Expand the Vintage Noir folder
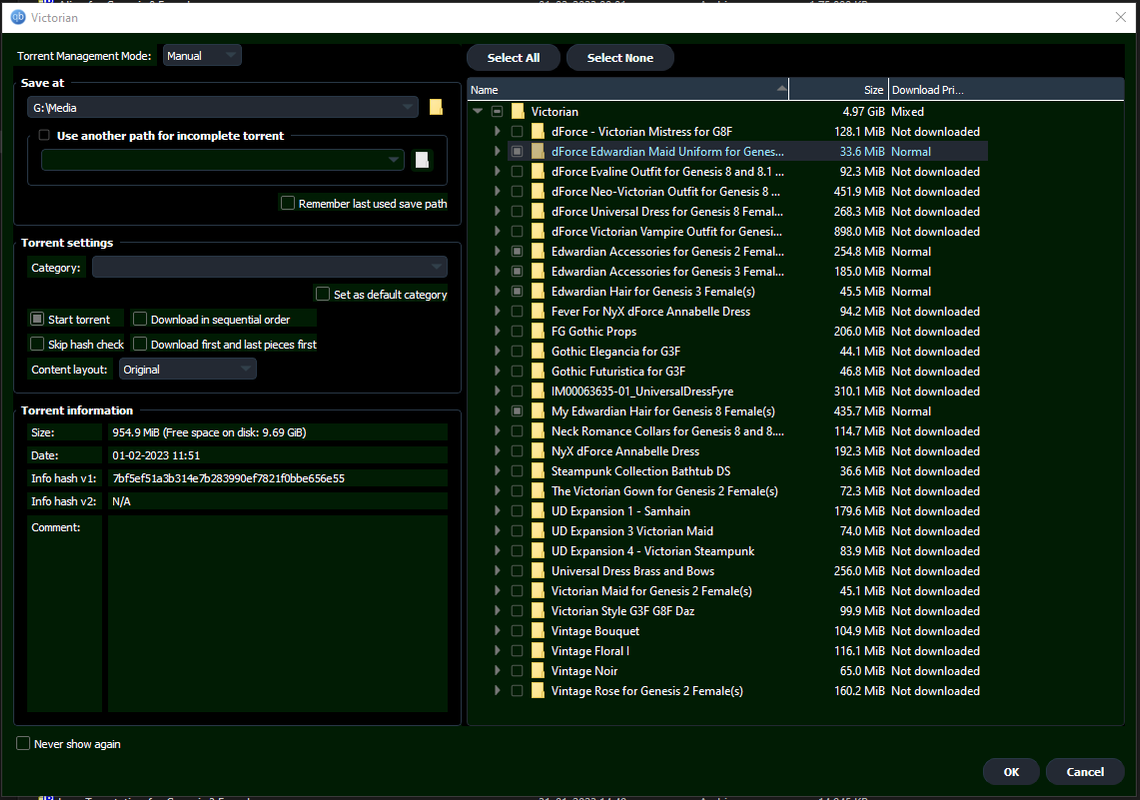Image resolution: width=1140 pixels, height=800 pixels. [x=497, y=671]
